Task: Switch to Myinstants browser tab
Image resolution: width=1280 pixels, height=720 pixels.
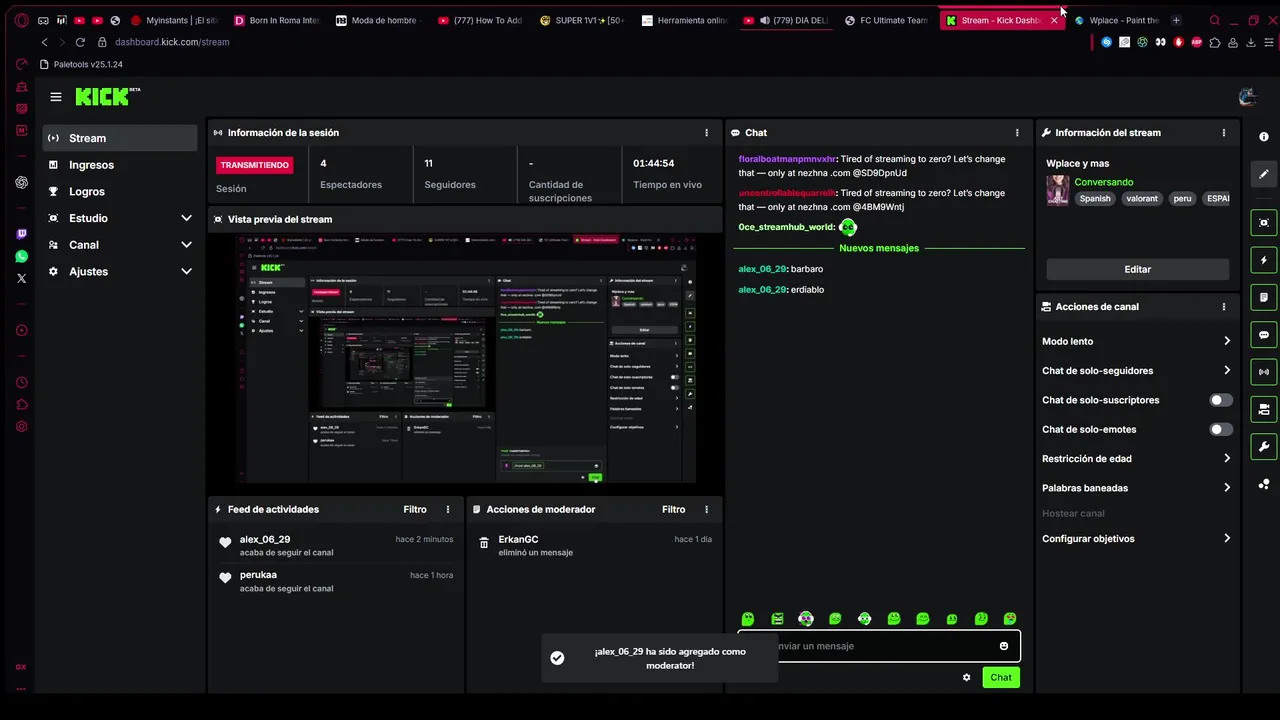Action: click(x=173, y=20)
